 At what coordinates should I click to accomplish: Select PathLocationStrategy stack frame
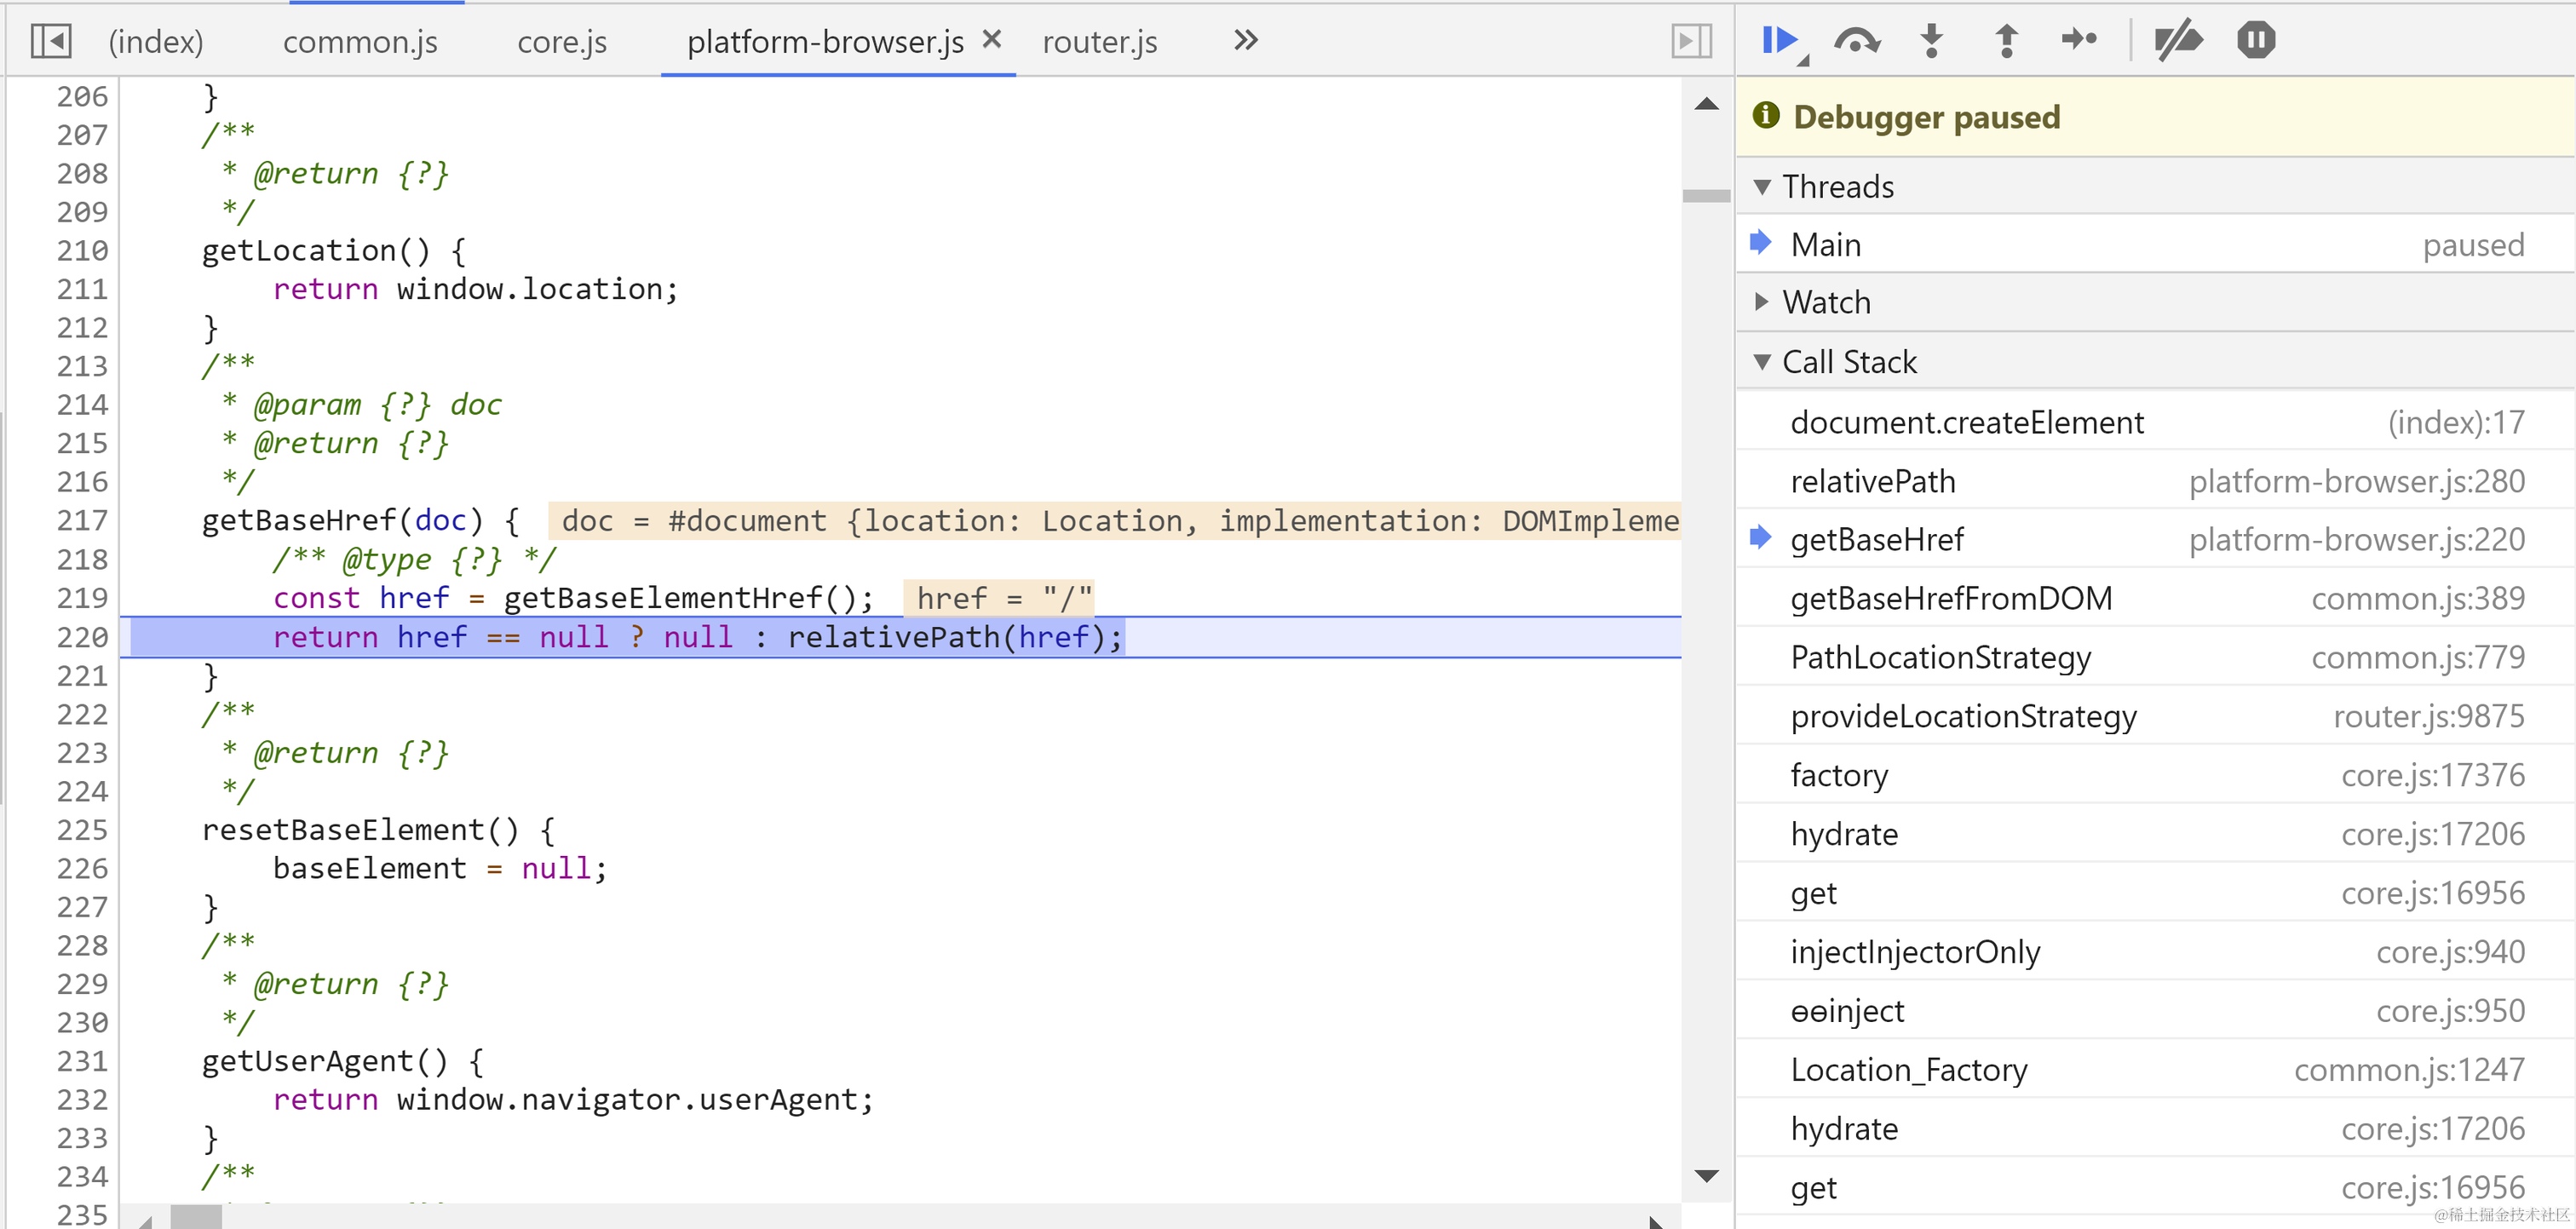[1940, 657]
